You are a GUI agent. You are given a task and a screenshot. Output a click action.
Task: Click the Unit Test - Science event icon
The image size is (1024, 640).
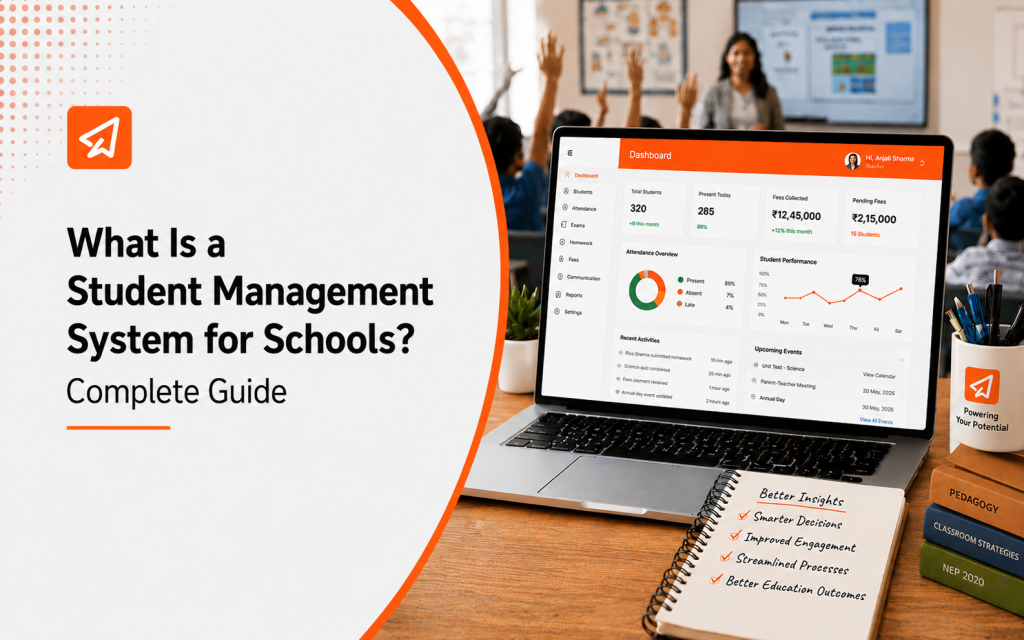pos(756,365)
